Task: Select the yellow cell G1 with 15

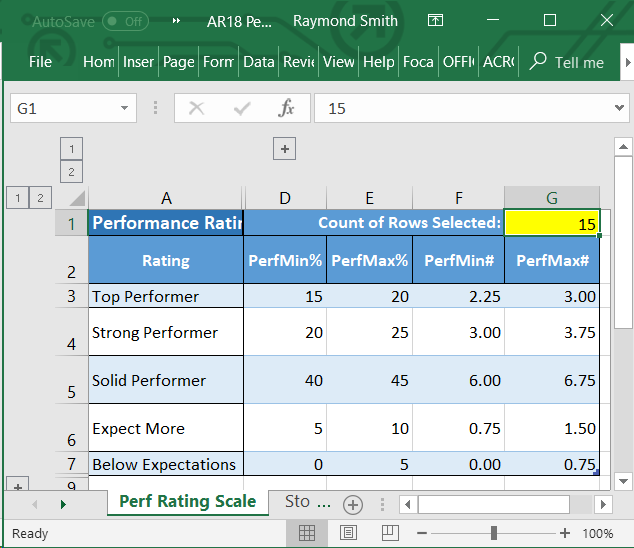Action: coord(552,222)
